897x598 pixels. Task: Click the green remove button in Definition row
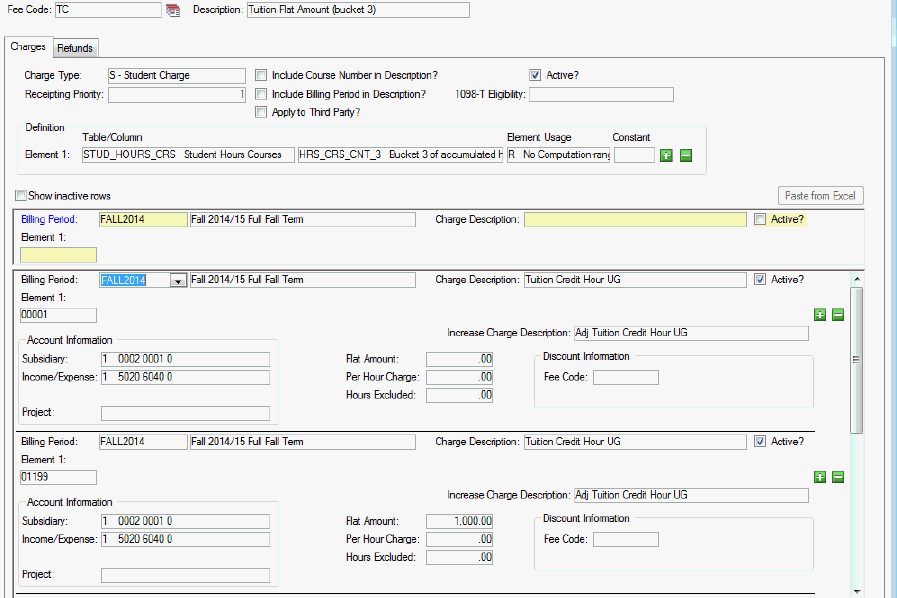point(686,155)
